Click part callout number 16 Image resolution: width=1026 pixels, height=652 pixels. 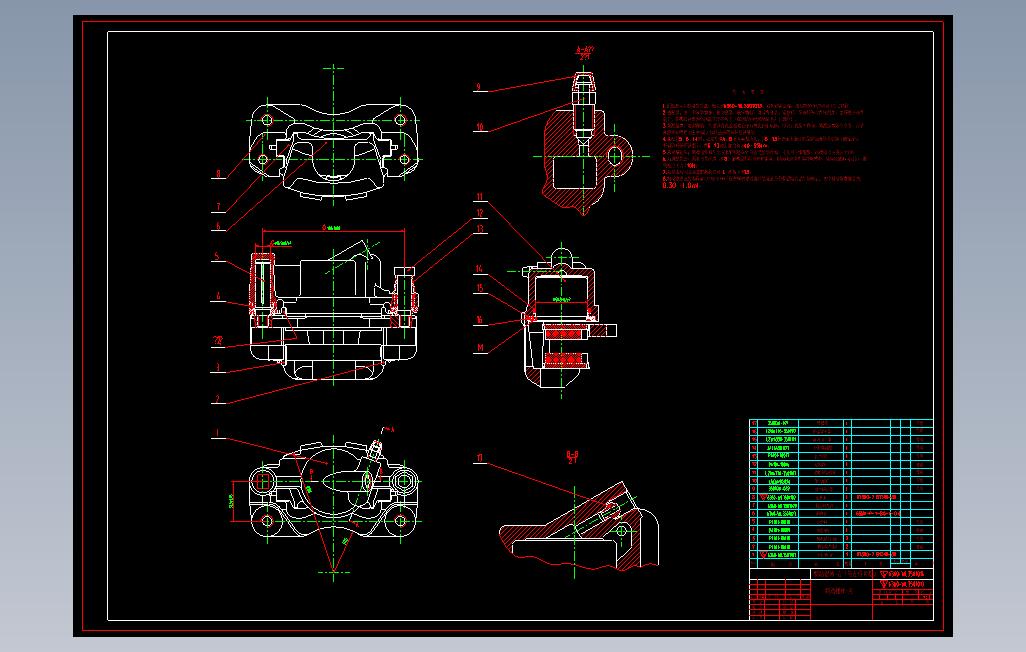tap(480, 320)
